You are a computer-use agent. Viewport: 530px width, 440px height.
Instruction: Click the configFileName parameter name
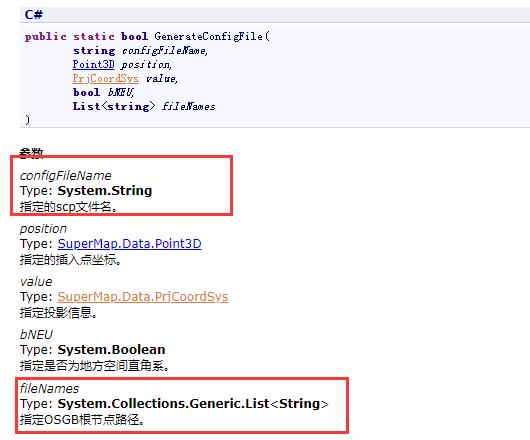(66, 176)
